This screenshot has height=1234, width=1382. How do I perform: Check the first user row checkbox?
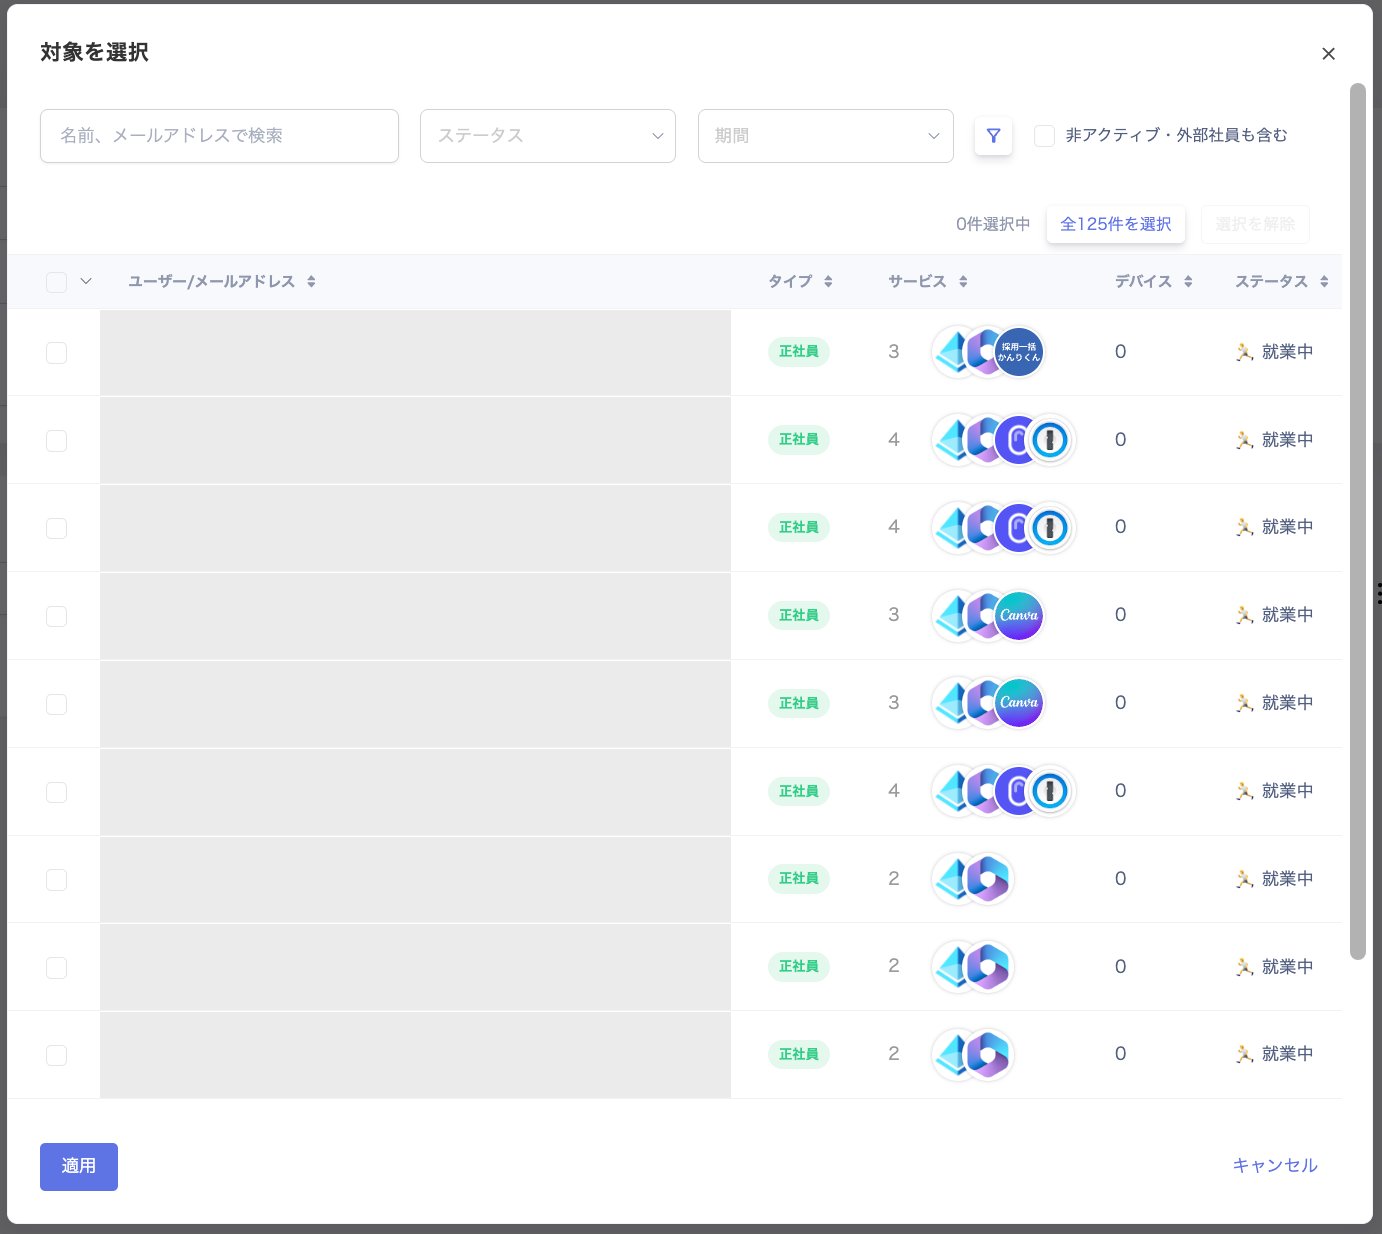point(56,353)
